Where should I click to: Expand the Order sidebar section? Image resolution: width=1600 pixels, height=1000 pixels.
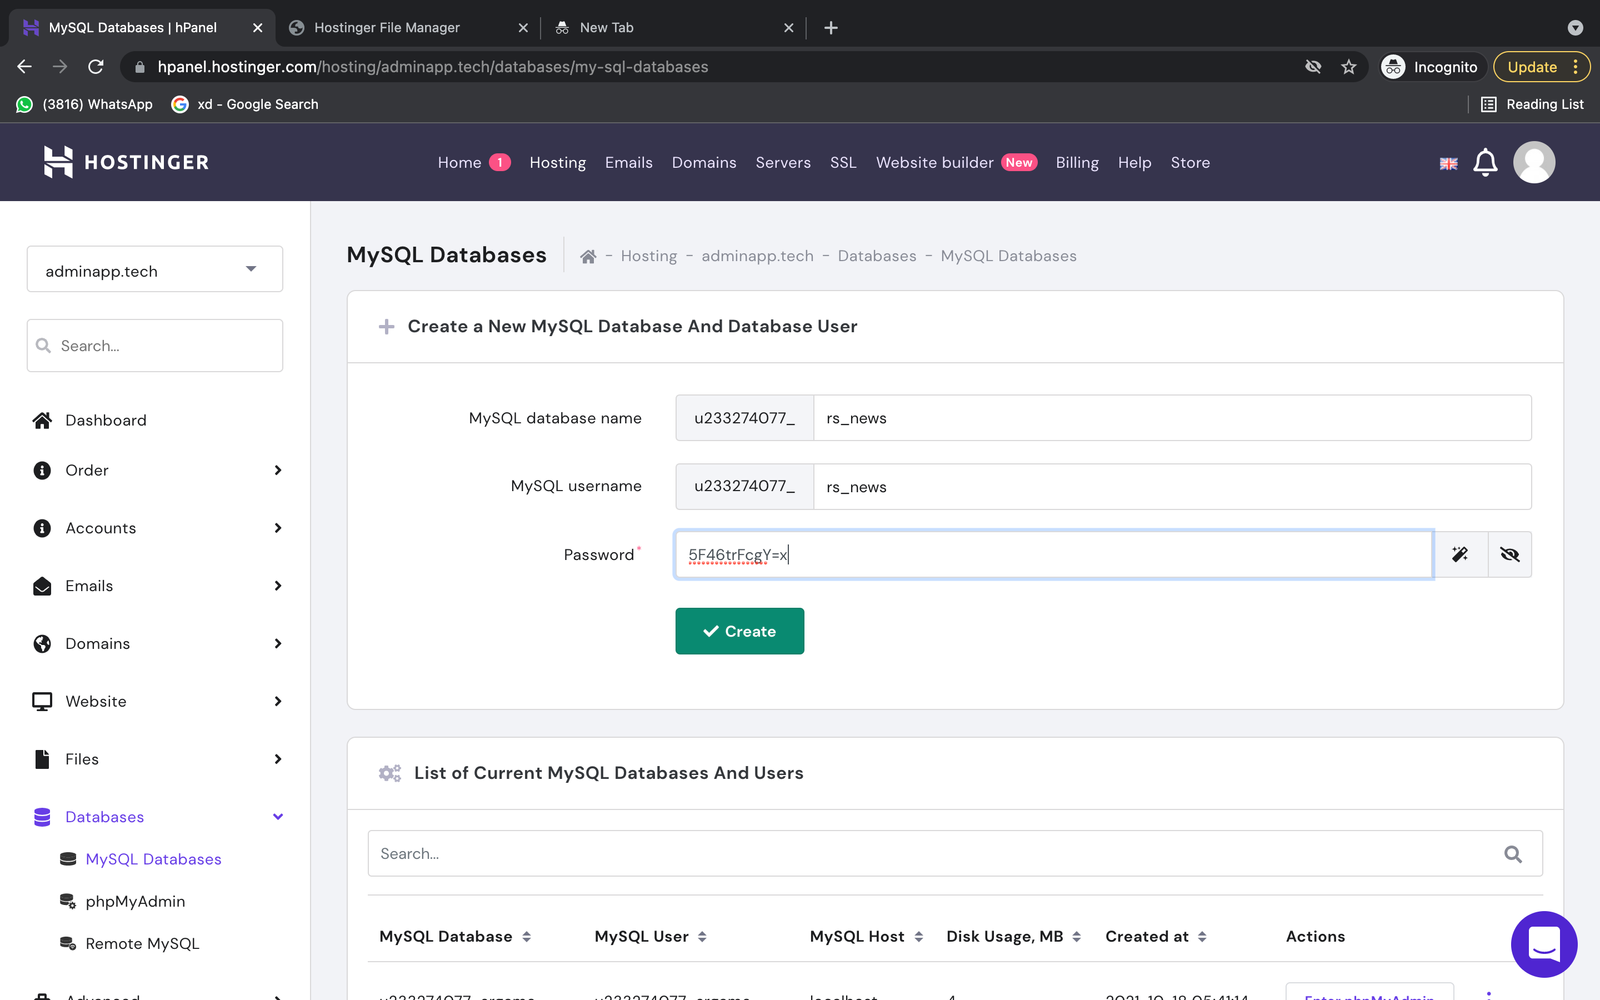pos(278,470)
